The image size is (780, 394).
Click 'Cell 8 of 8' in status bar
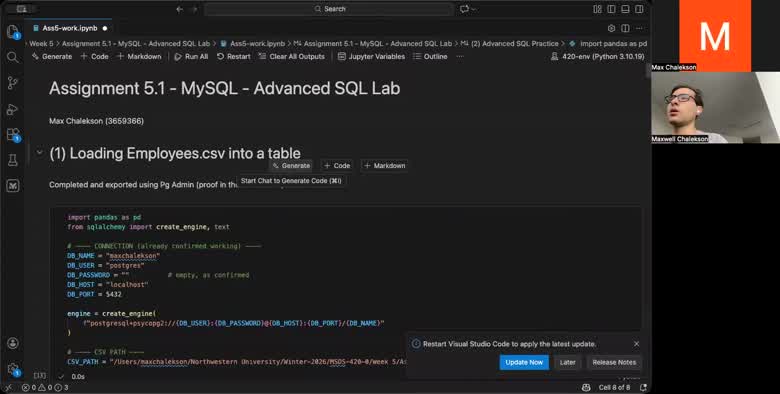614,388
